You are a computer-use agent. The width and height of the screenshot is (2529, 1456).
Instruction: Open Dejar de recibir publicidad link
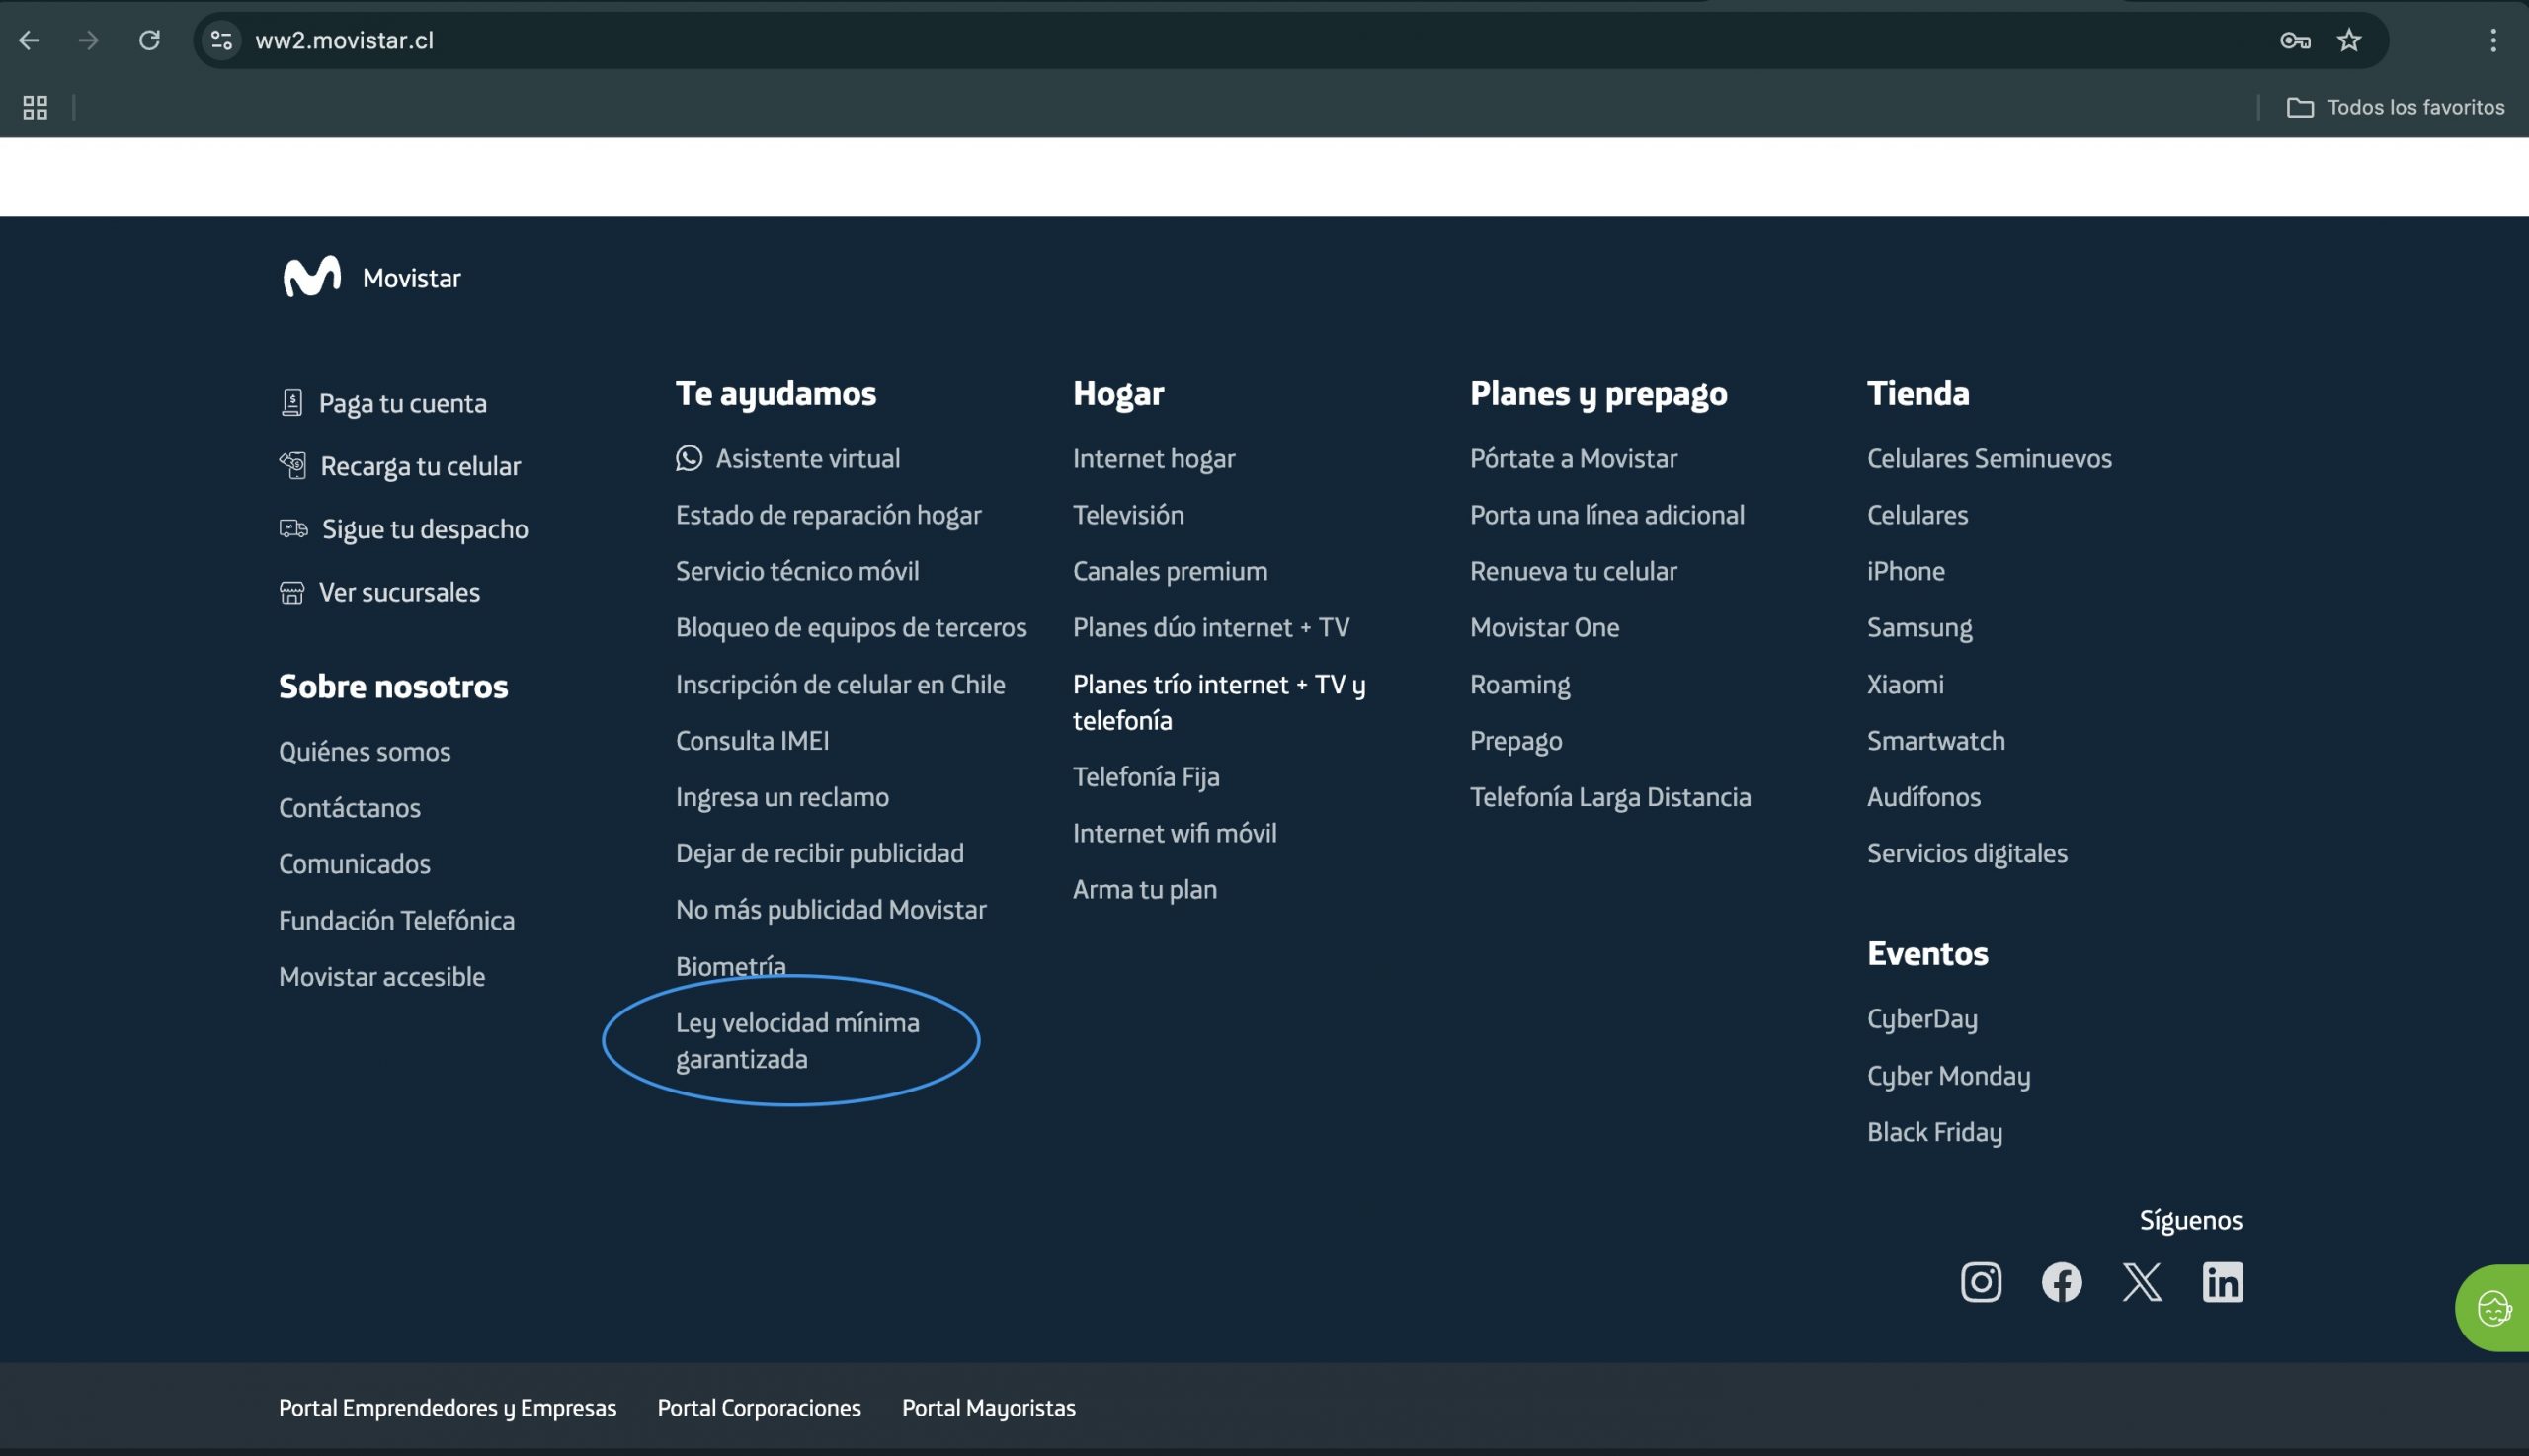click(820, 853)
